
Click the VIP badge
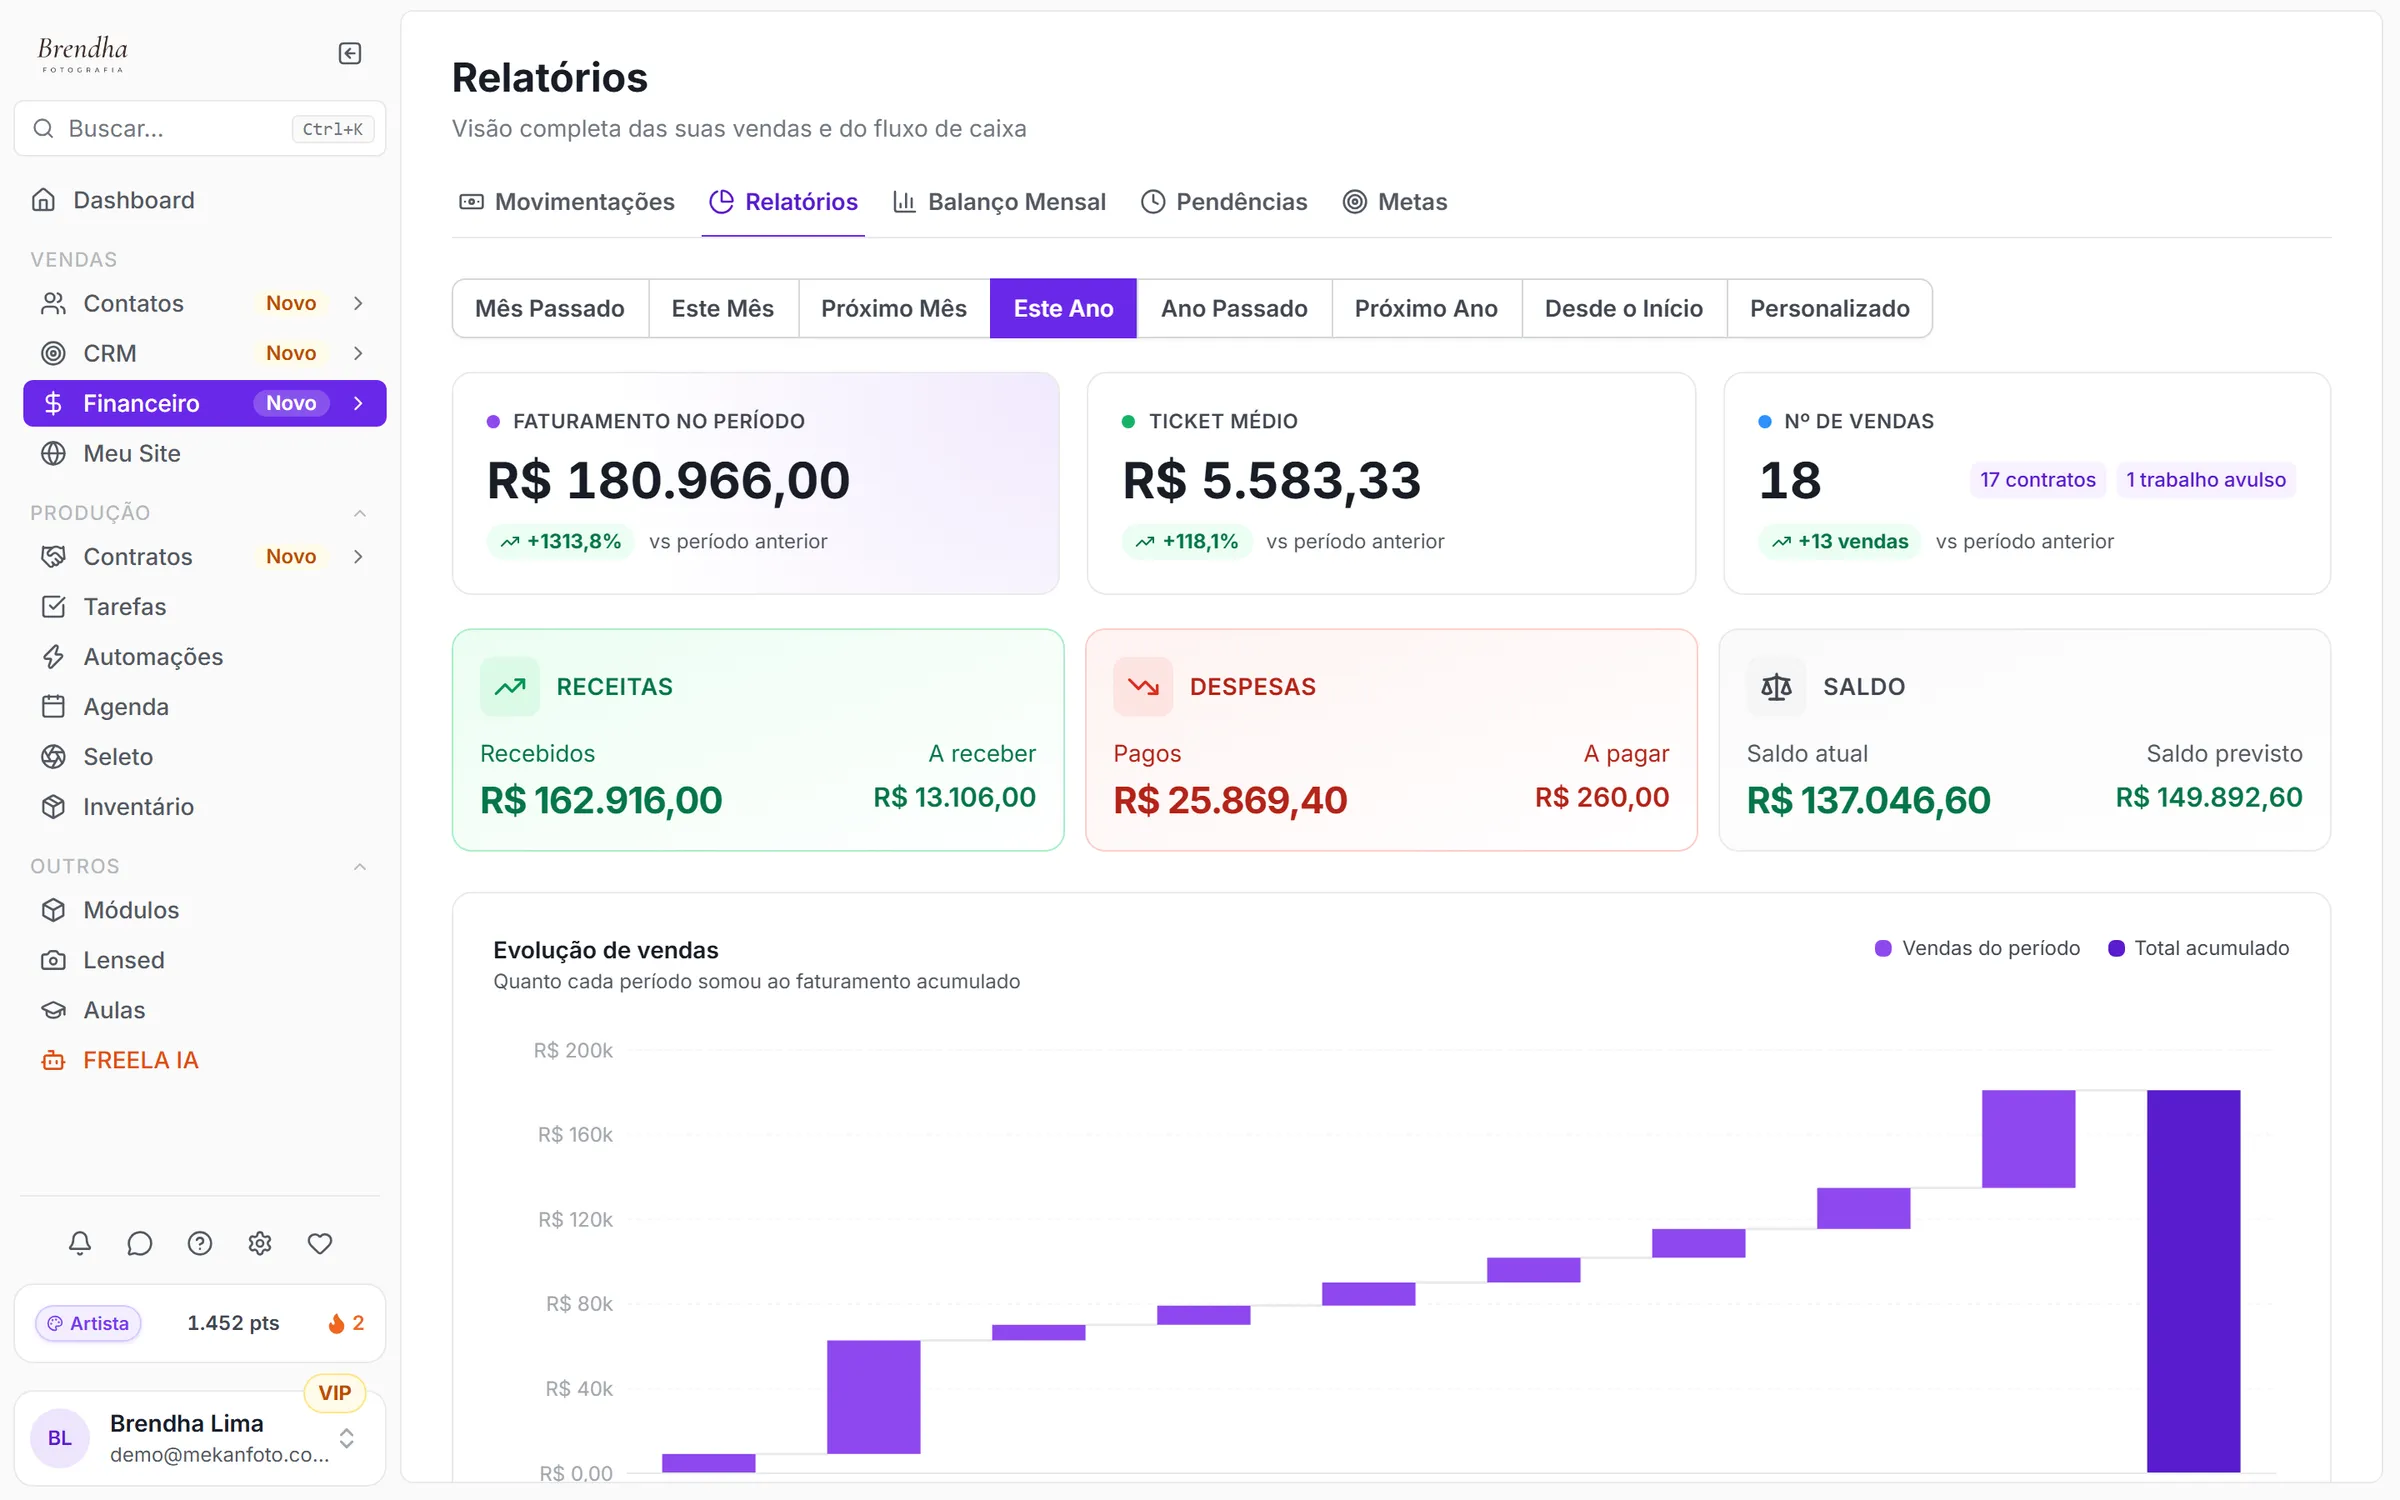point(334,1393)
